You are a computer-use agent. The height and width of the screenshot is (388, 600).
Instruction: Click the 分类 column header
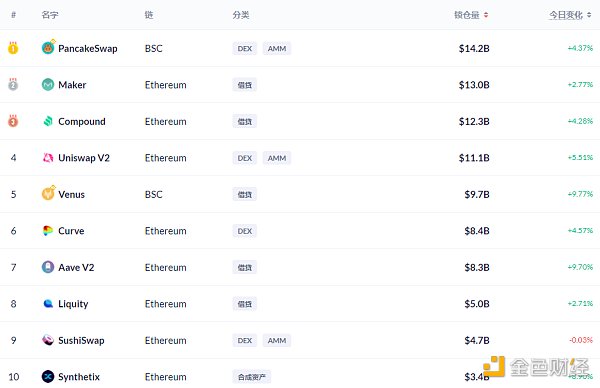[241, 15]
